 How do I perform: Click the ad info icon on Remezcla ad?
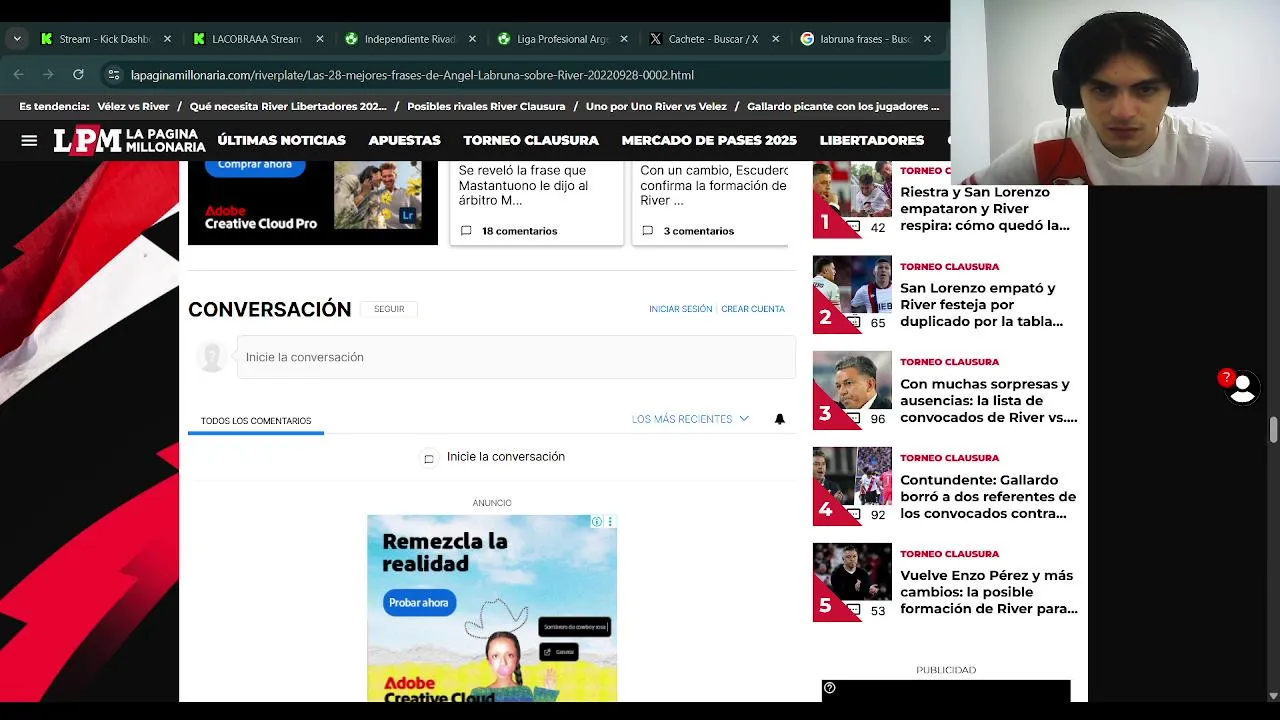(597, 522)
